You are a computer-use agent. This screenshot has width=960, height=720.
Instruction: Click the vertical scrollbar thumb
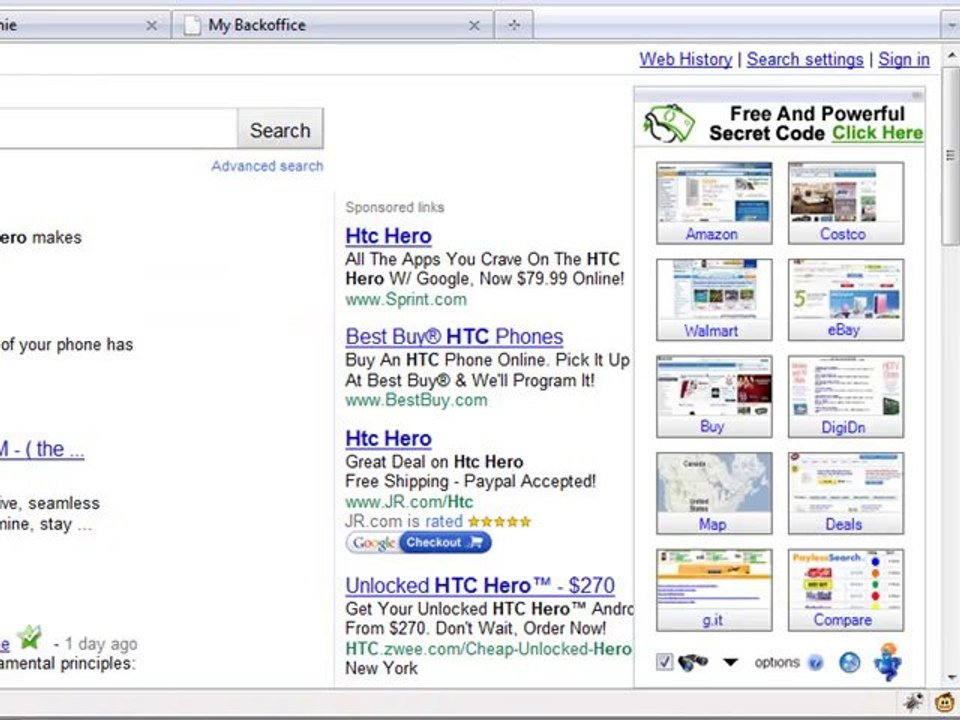click(951, 155)
